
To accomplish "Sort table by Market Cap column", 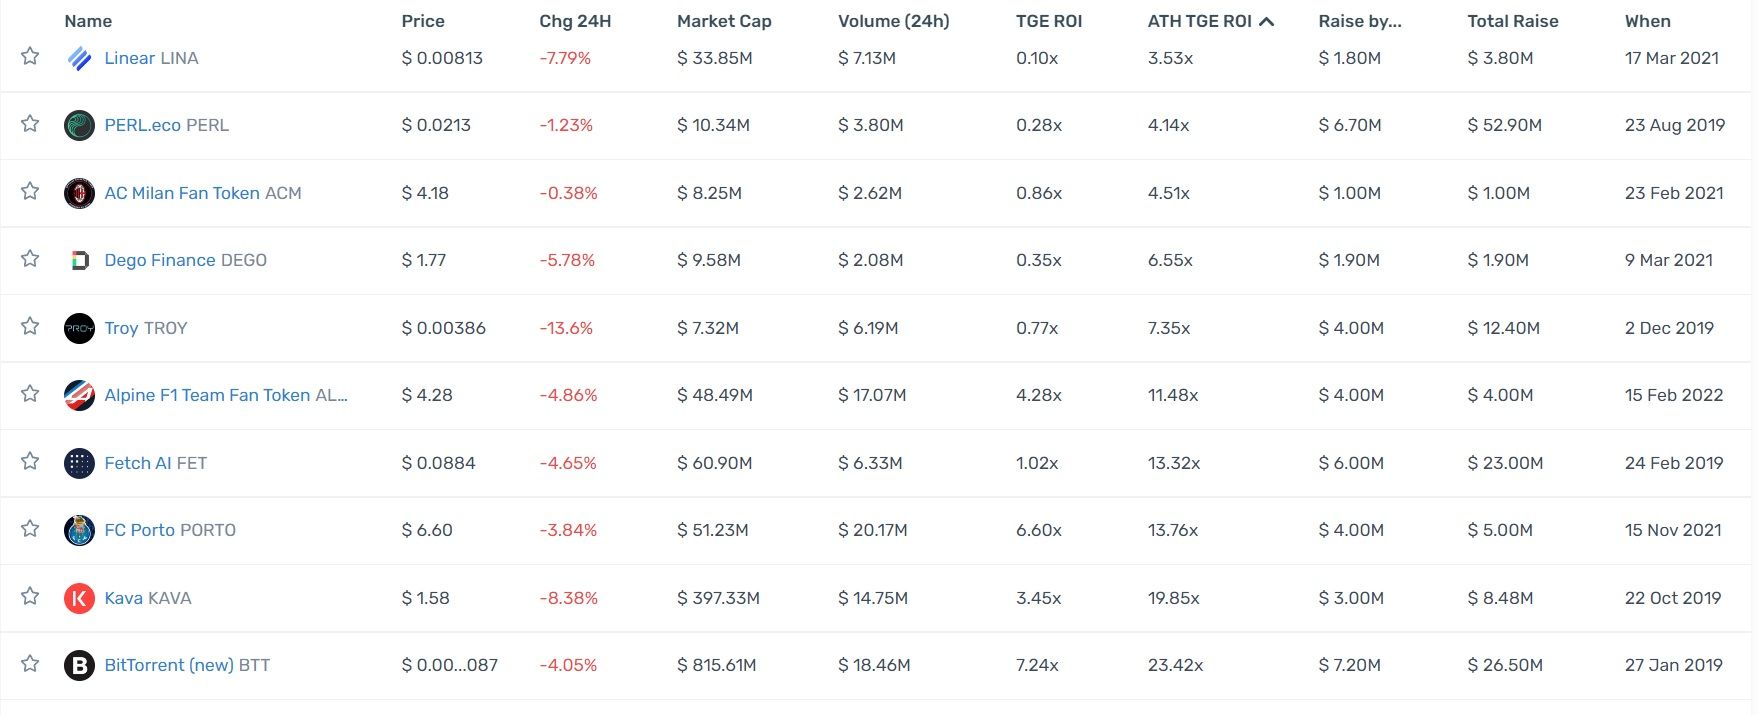I will tap(724, 21).
